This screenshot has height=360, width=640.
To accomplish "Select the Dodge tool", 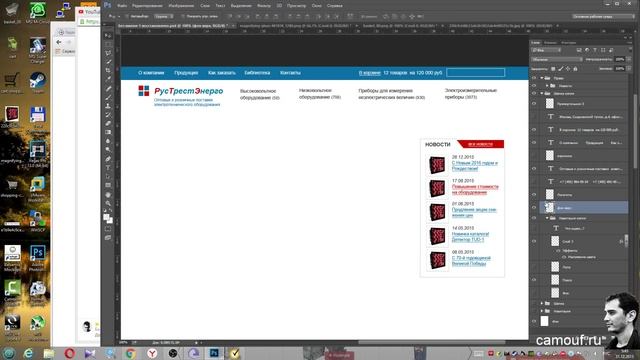I will click(x=108, y=150).
